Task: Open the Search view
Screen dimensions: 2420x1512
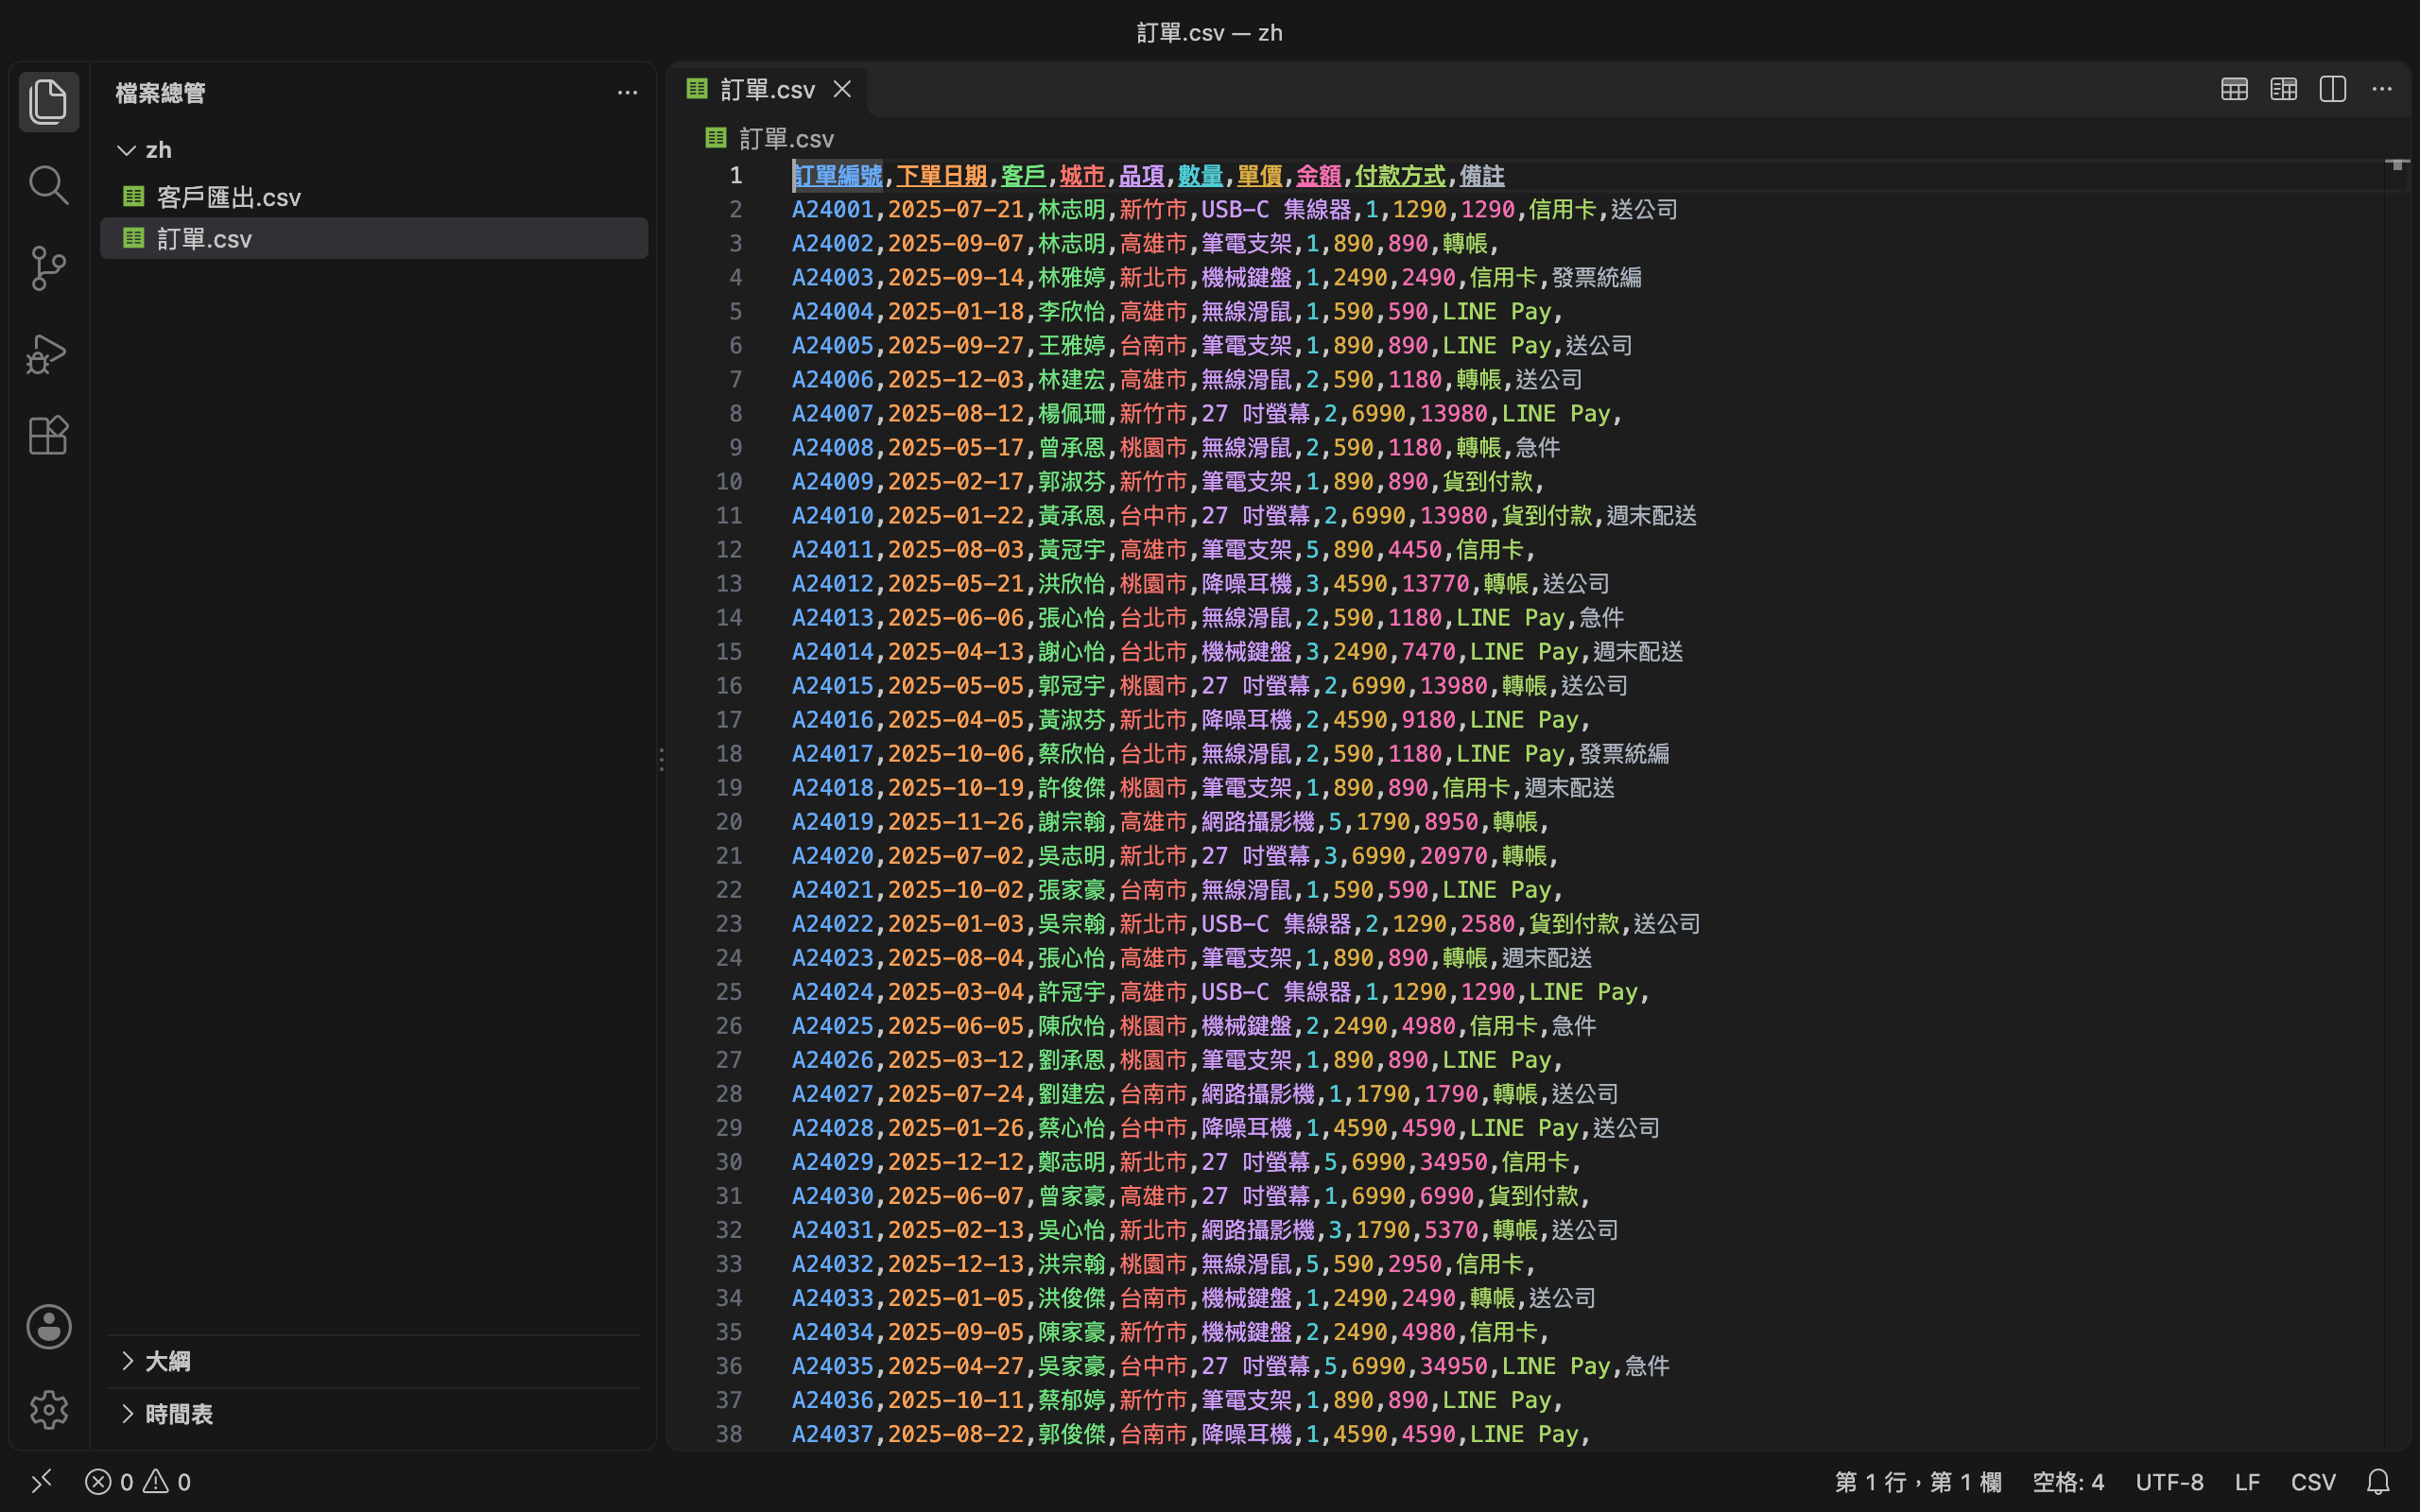Action: tap(48, 185)
